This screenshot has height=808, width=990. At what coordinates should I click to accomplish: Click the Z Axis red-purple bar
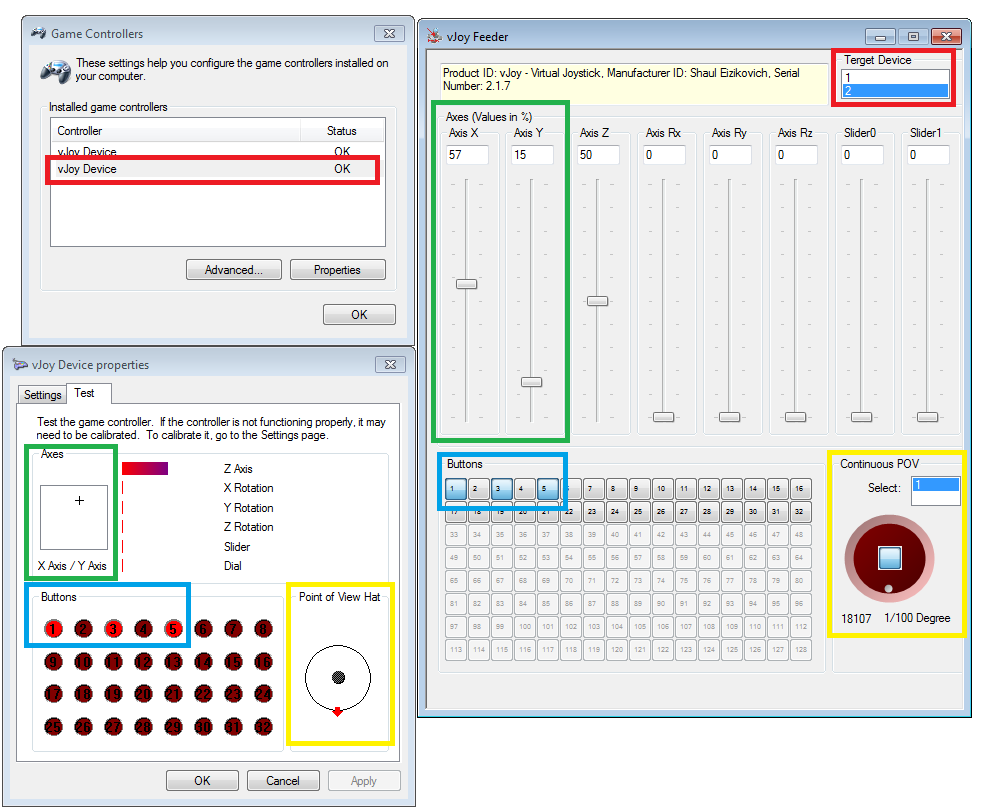point(145,468)
